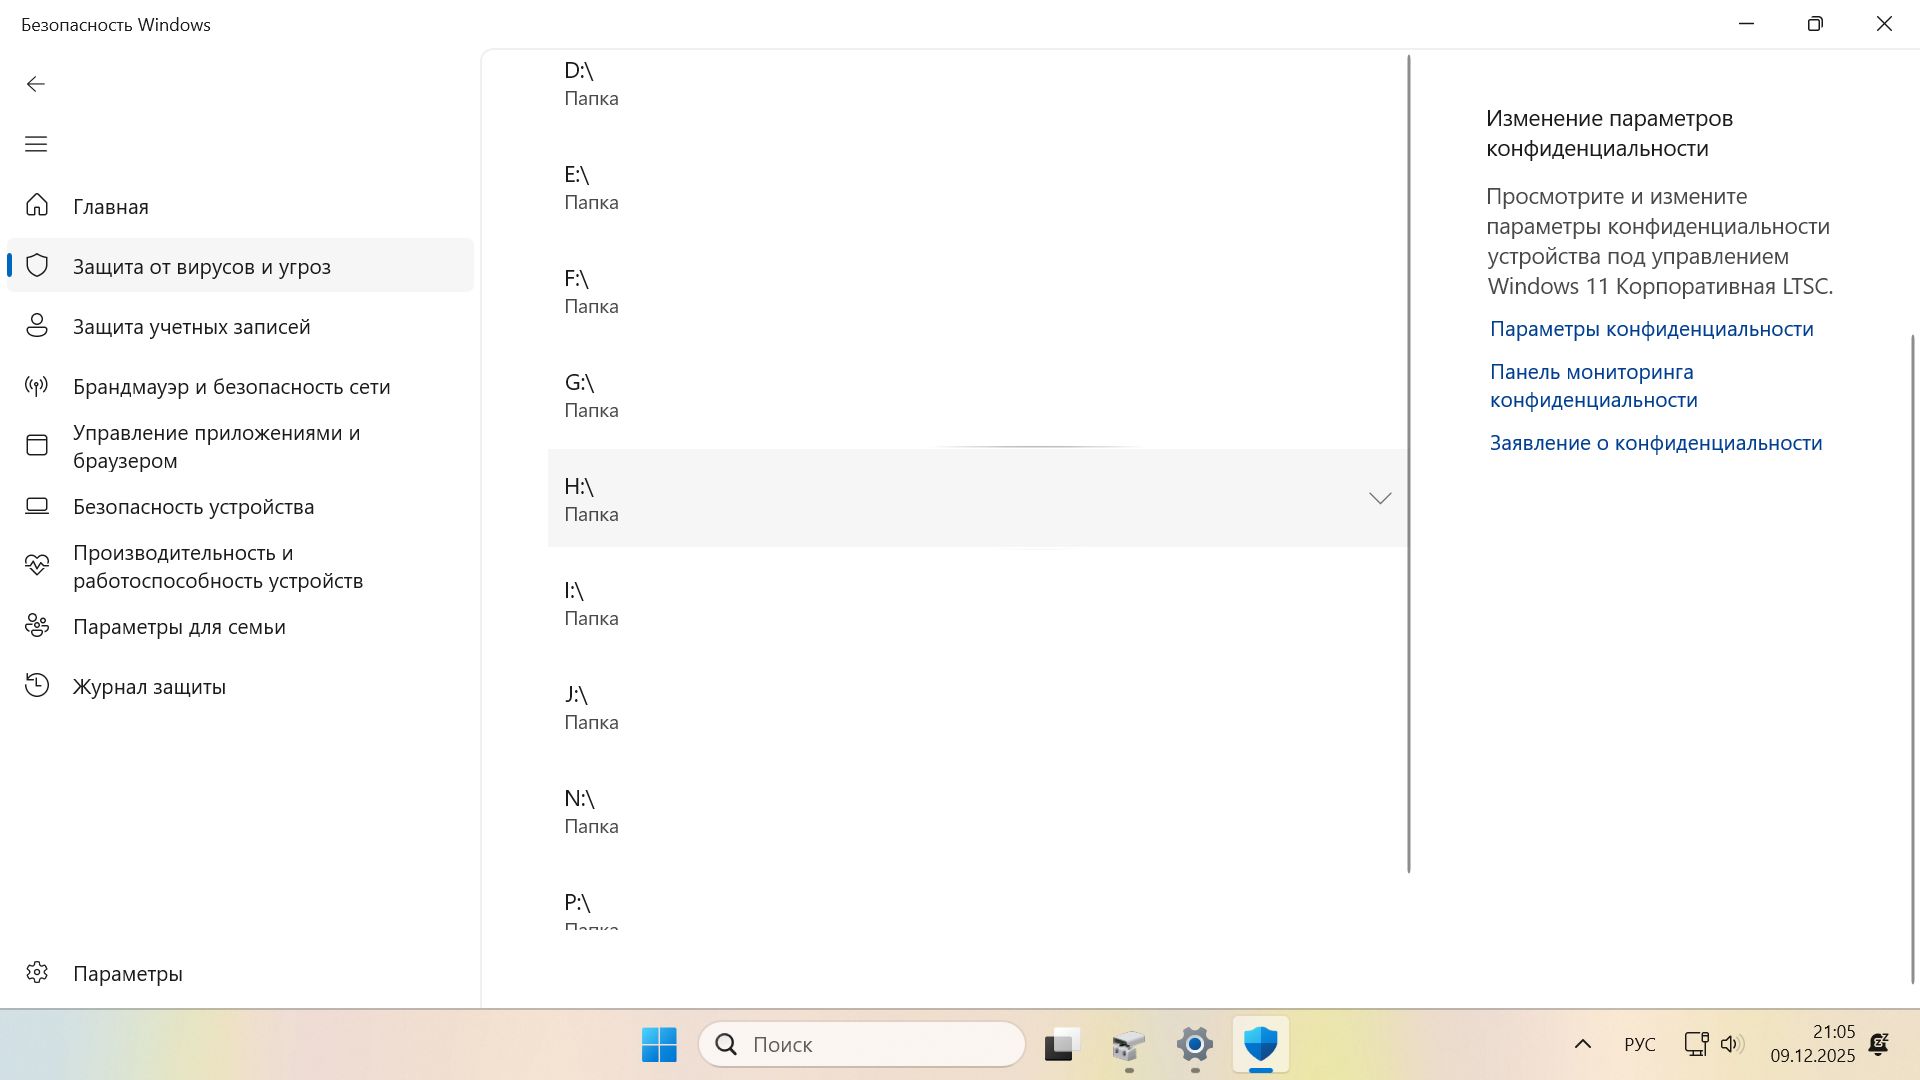Click the device health heart icon

tap(37, 566)
